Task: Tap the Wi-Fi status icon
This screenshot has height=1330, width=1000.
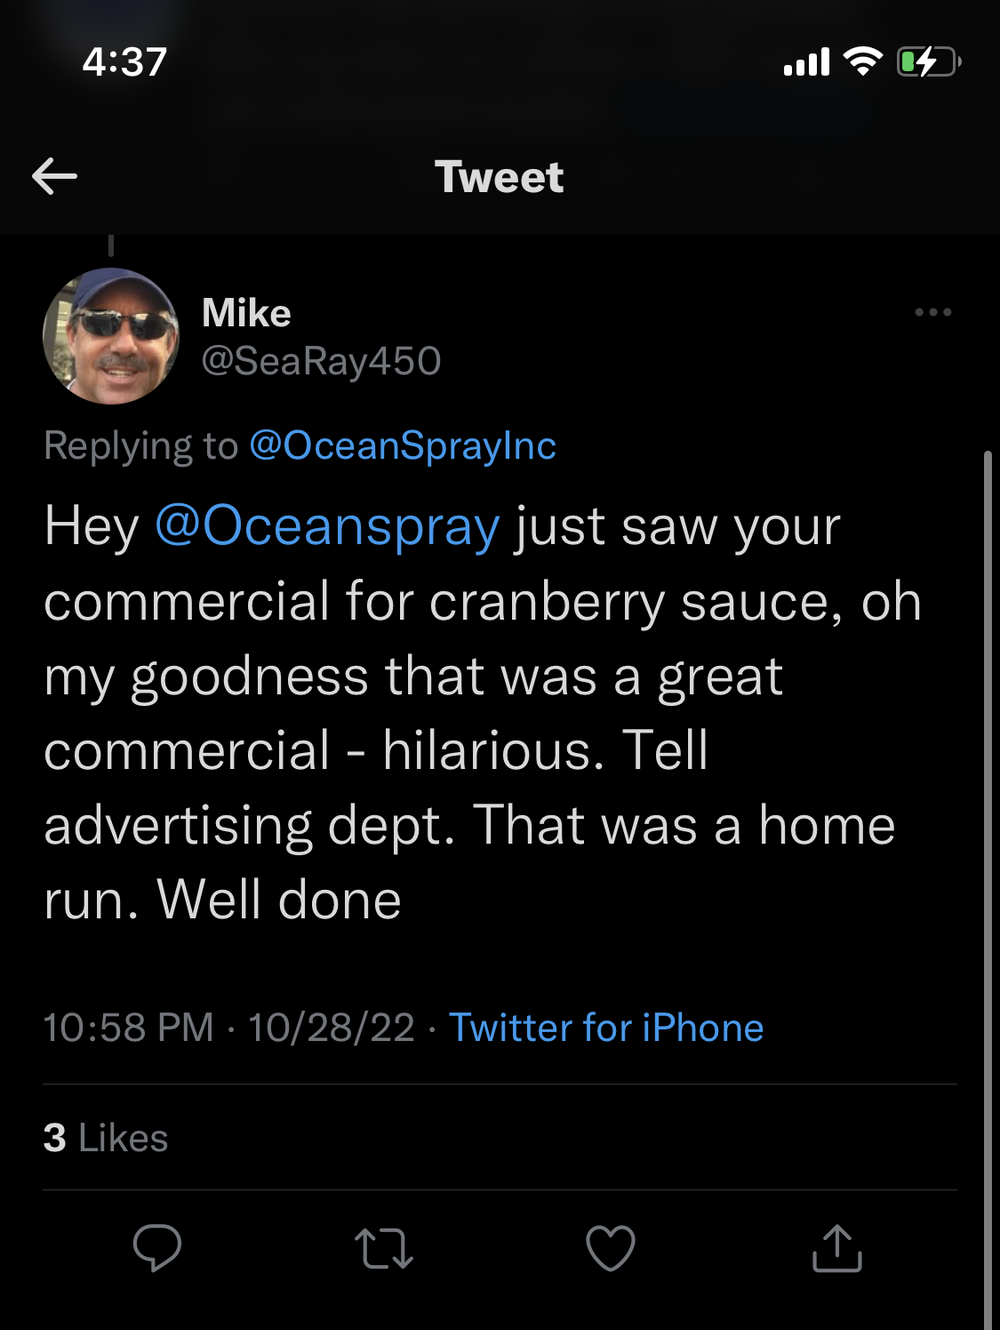Action: [x=862, y=62]
